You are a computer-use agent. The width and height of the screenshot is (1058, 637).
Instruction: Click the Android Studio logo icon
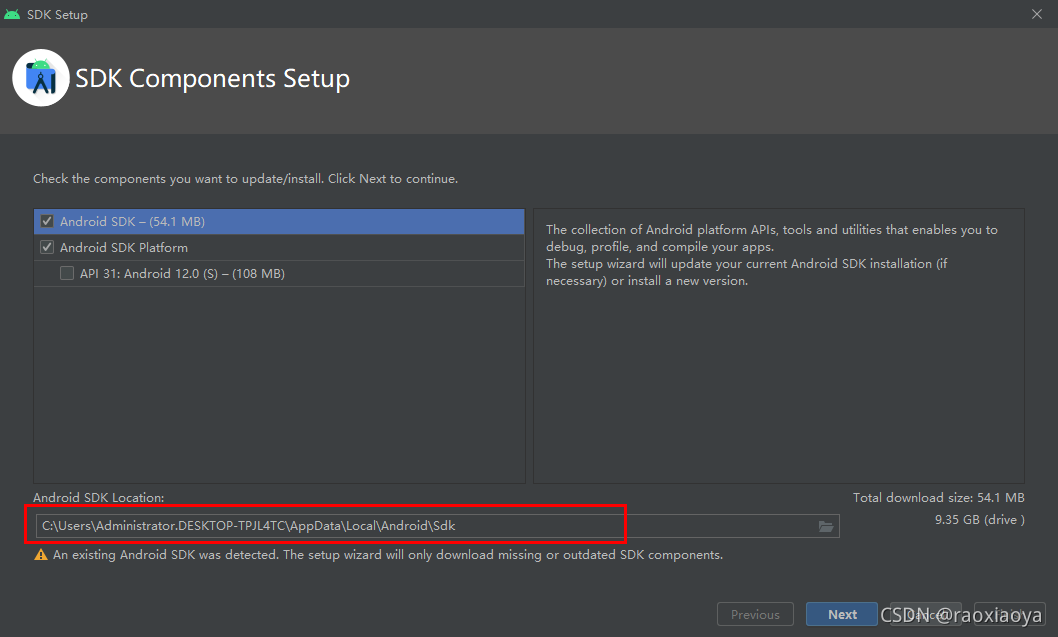(40, 78)
